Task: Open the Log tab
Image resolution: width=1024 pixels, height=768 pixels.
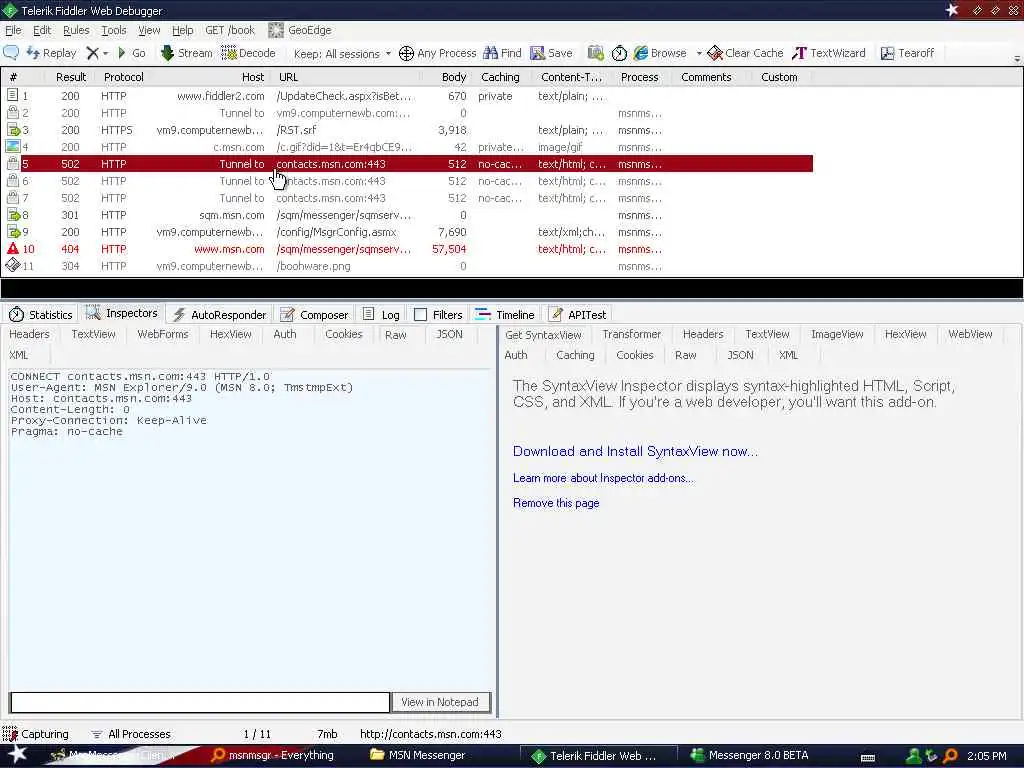Action: [x=381, y=315]
